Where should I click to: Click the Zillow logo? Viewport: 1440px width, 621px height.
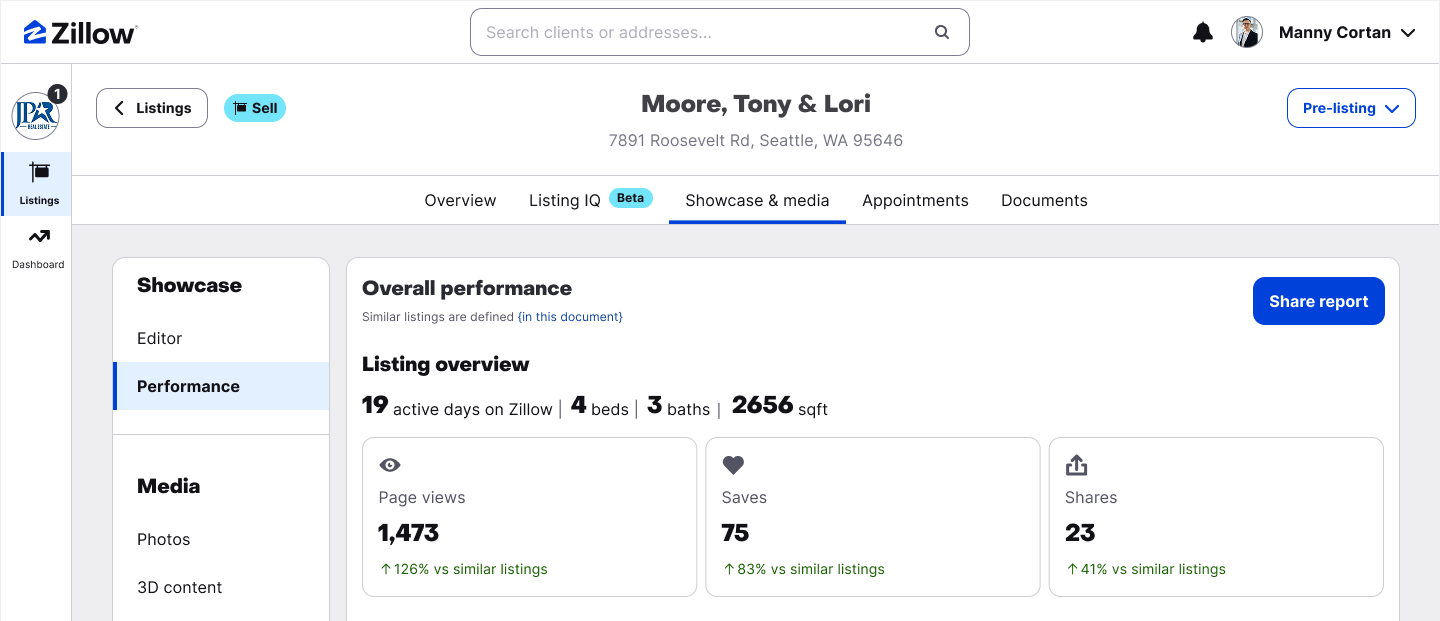[80, 32]
